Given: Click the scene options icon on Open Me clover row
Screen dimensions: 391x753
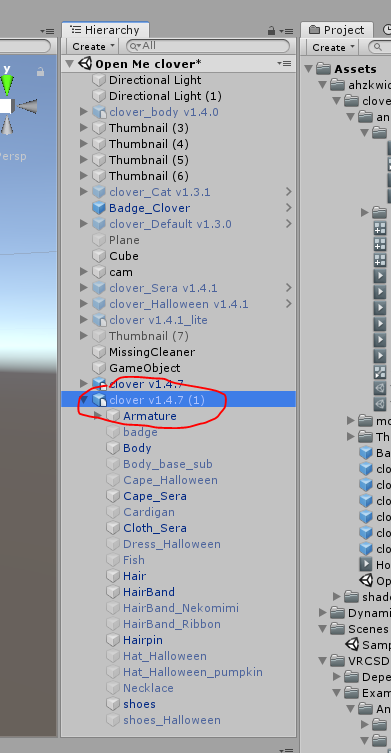Looking at the screenshot, I should (x=284, y=63).
